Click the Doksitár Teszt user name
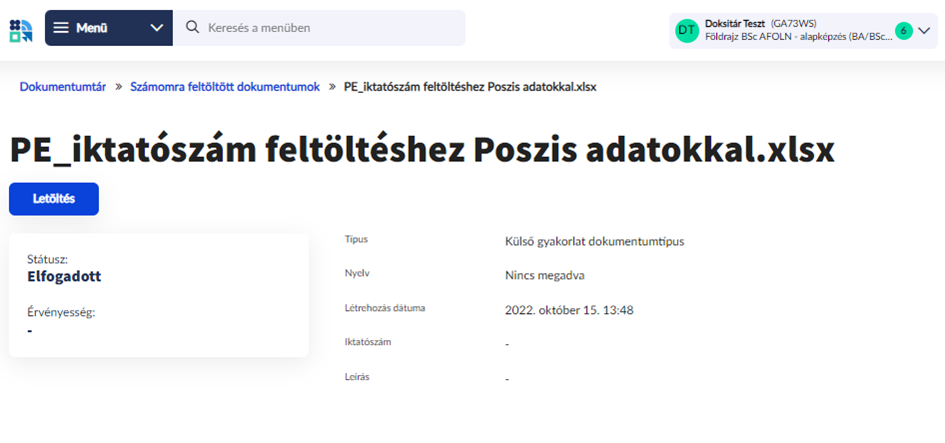This screenshot has width=945, height=443. pyautogui.click(x=735, y=23)
